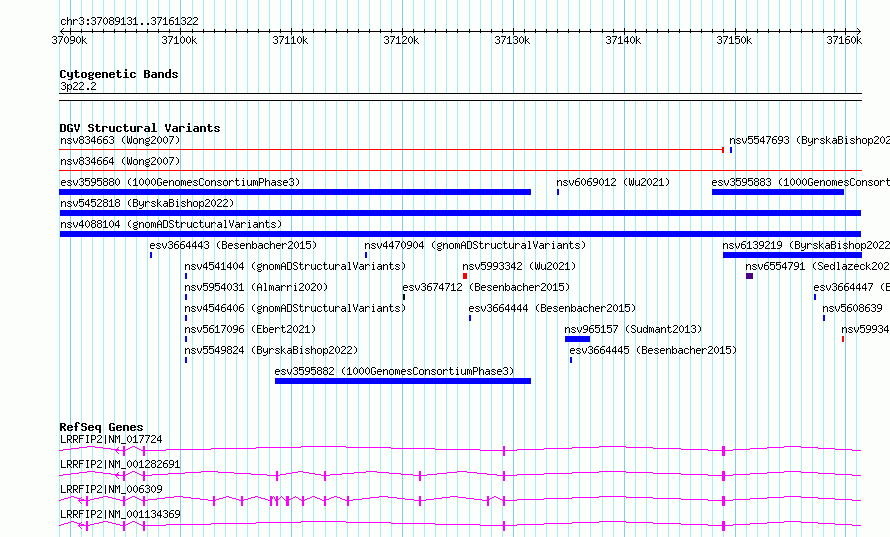Click the 37130k ruler tick label

pos(512,40)
